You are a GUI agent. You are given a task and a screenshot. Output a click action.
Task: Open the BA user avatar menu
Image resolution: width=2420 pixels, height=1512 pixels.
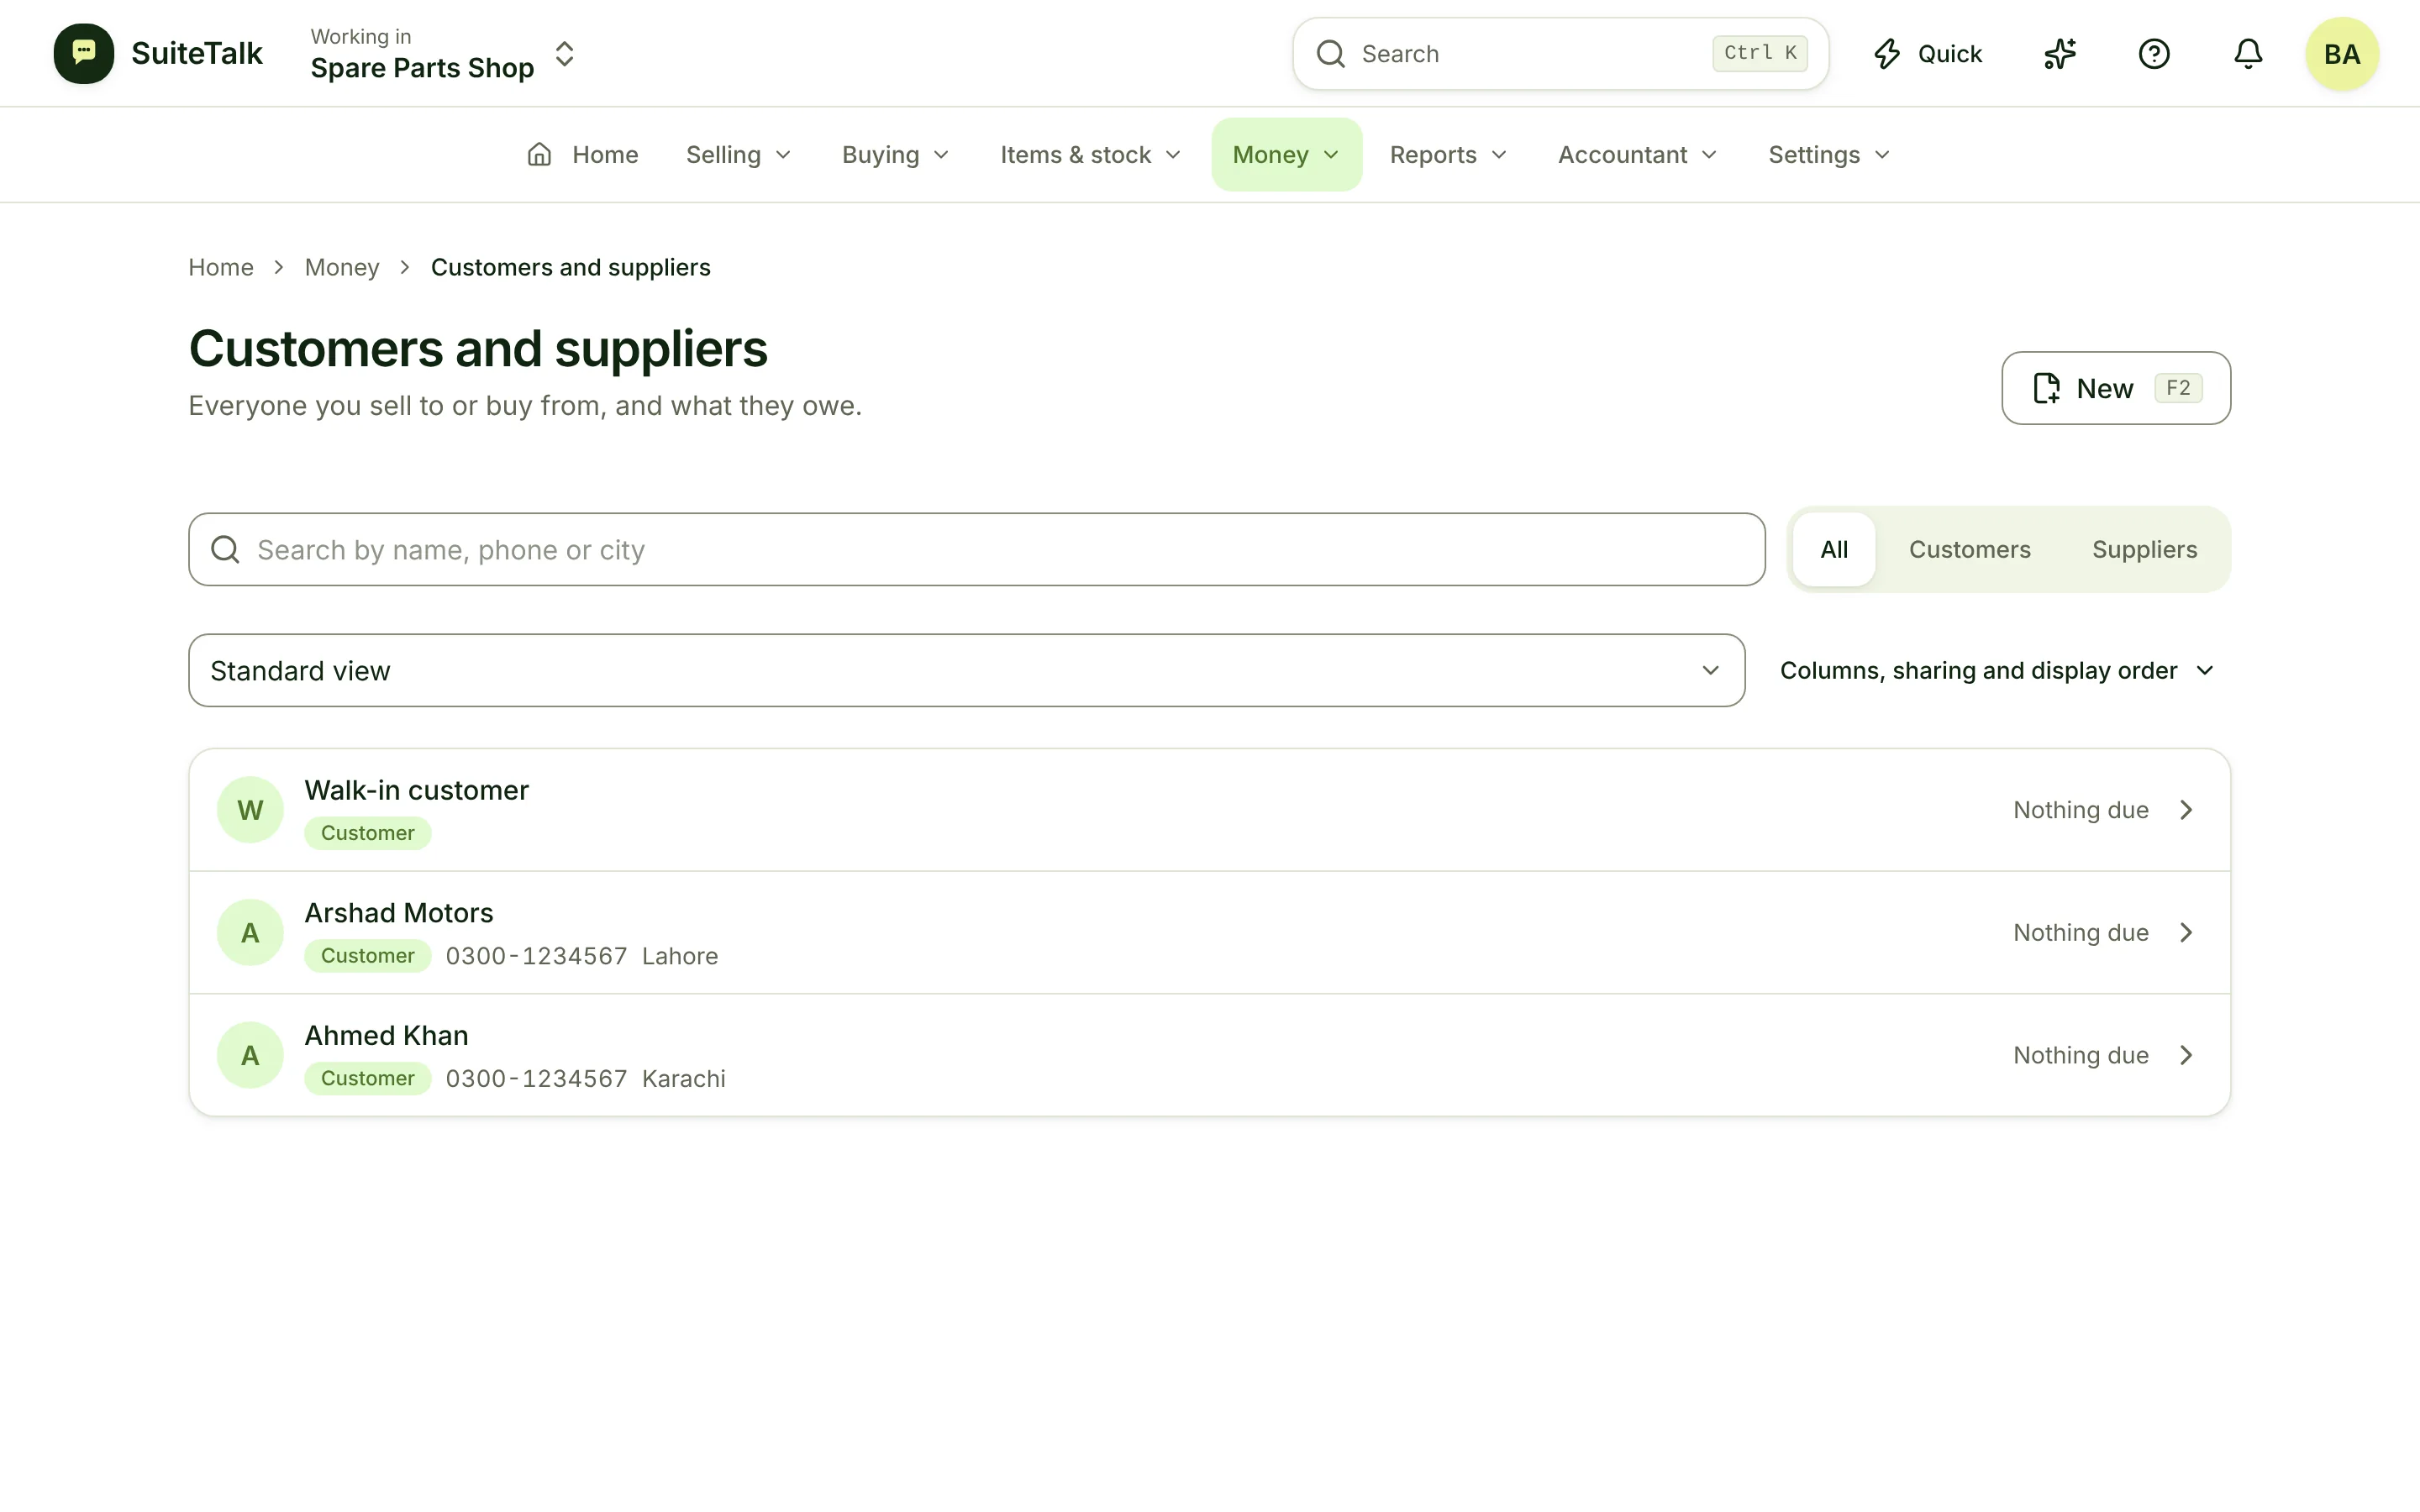point(2342,54)
